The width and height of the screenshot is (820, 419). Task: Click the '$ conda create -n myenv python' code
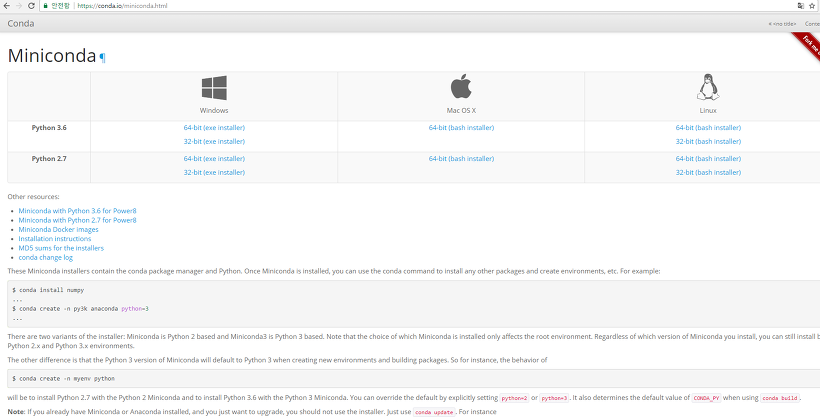[63, 378]
